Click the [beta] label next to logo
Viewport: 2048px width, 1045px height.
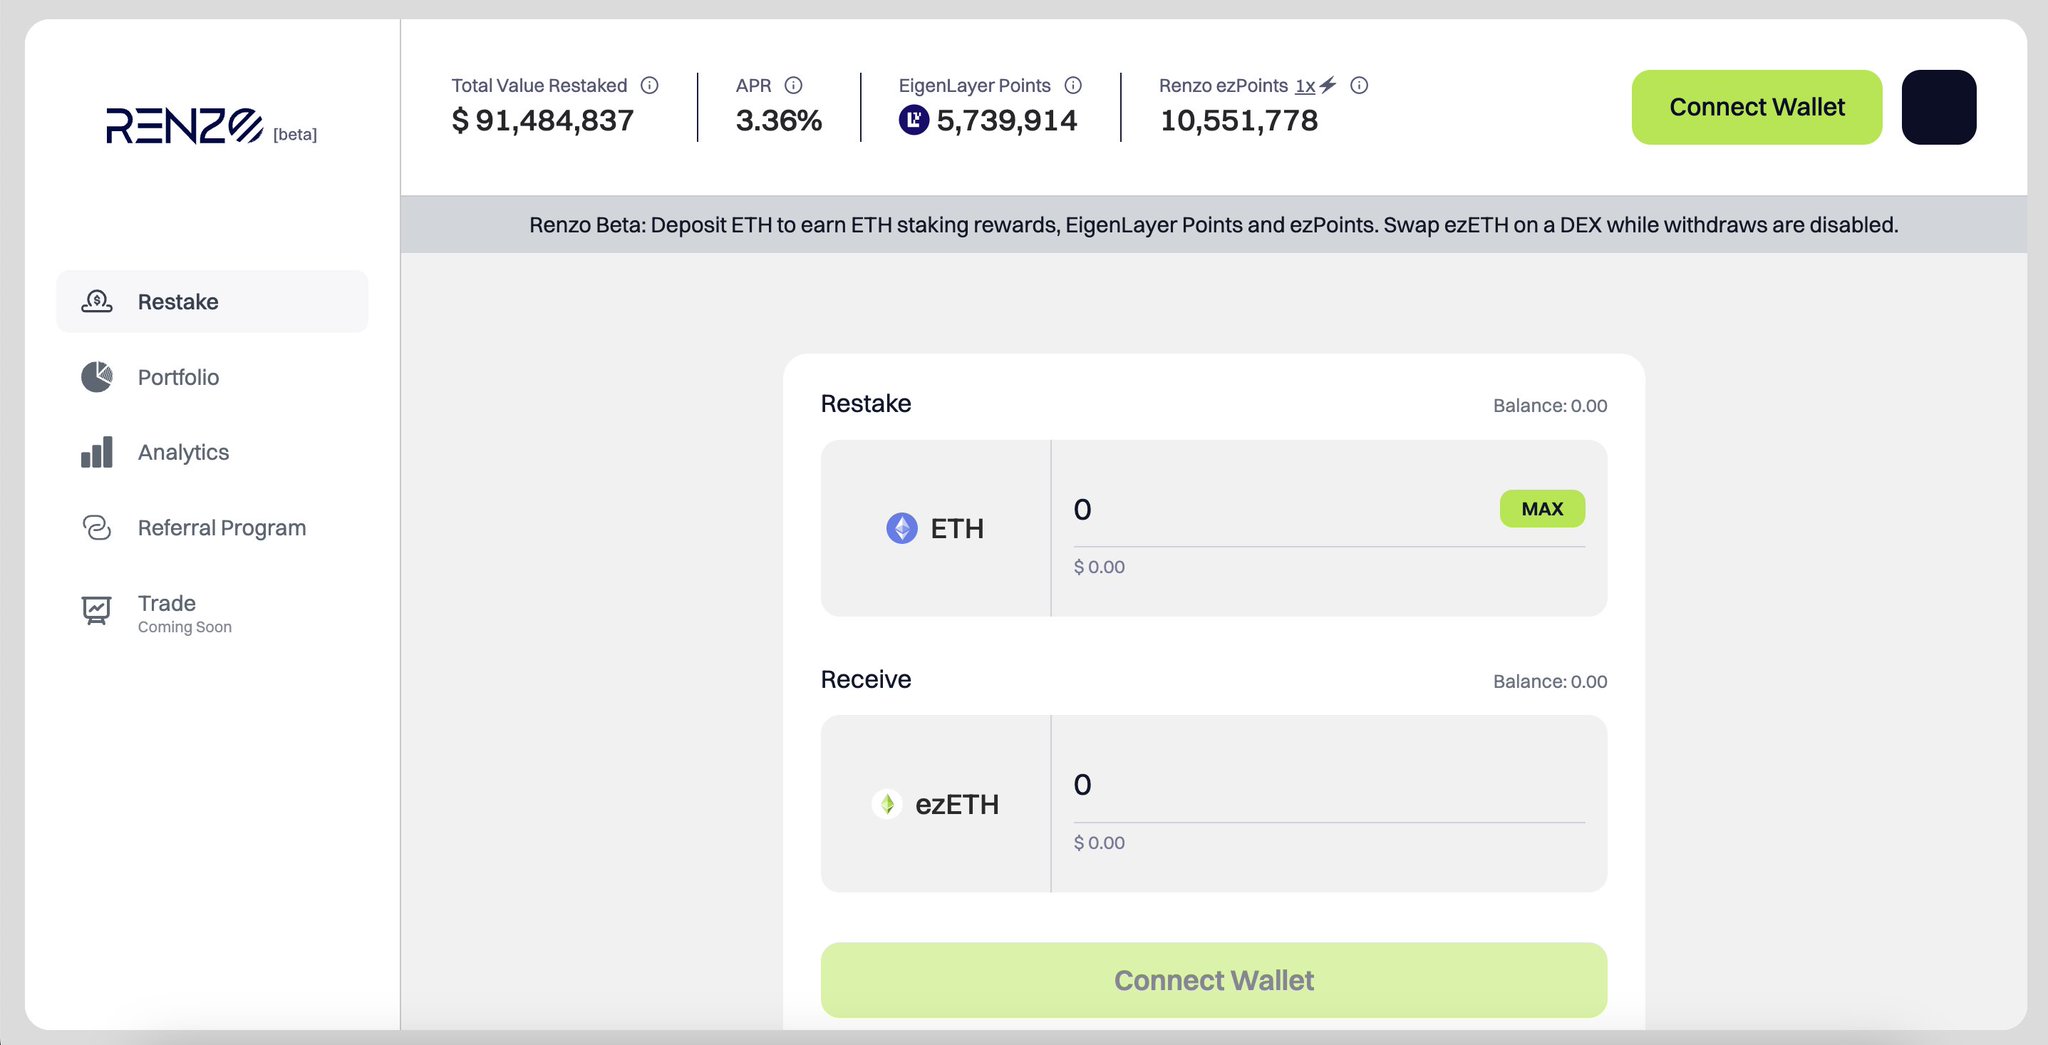click(295, 134)
